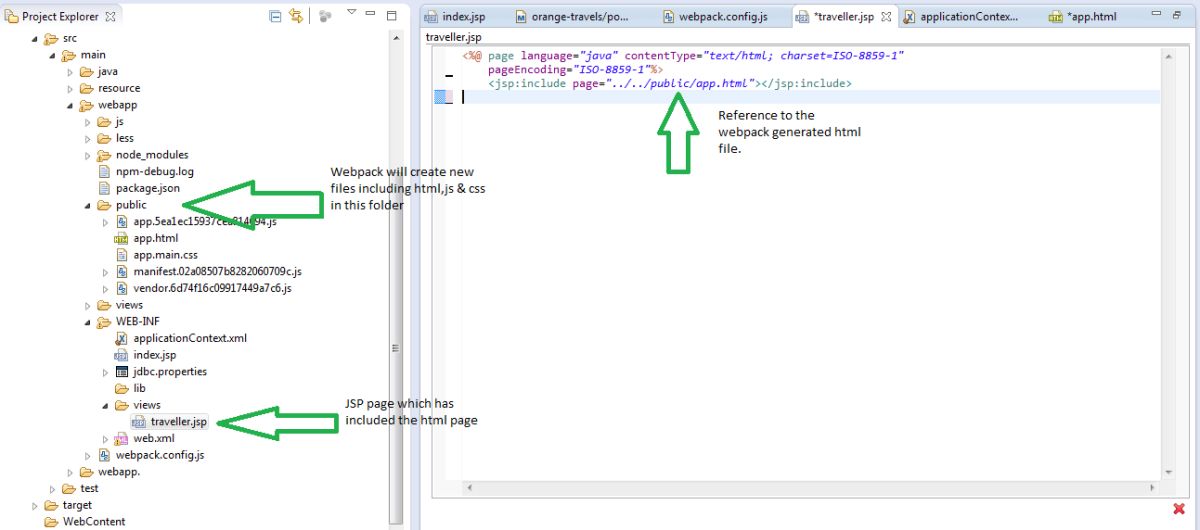Select the package.json file
Image resolution: width=1200 pixels, height=530 pixels.
click(x=140, y=188)
